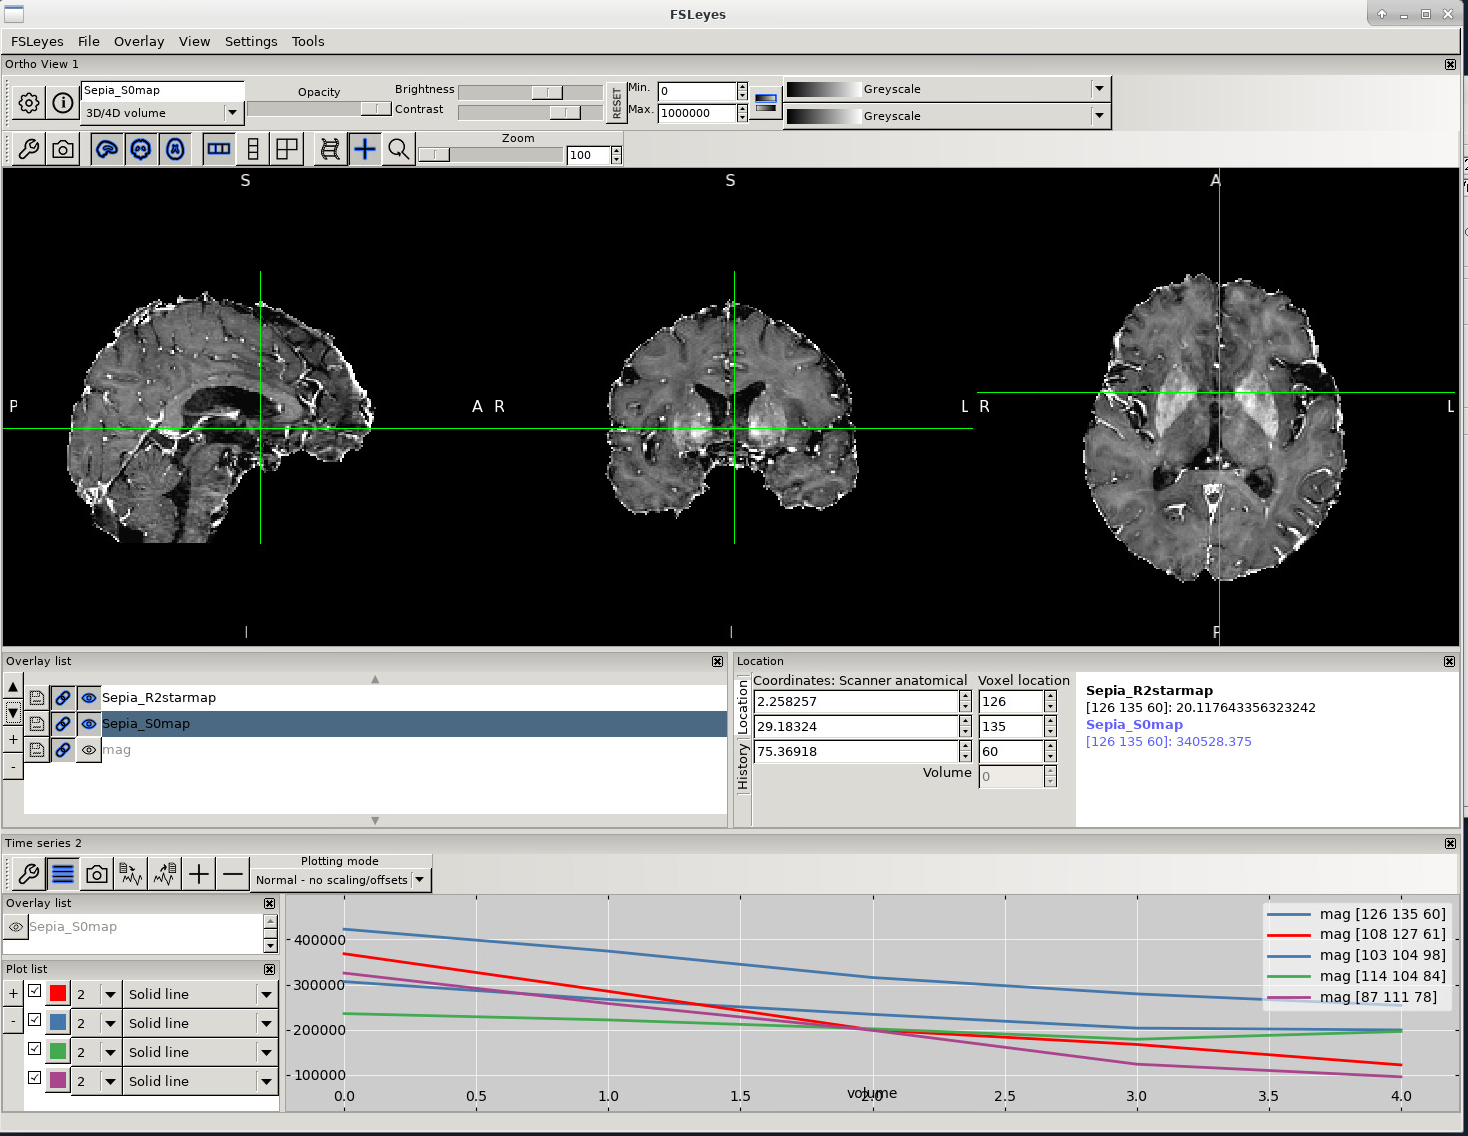
Task: Open Time series settings wrench icon
Action: 29,874
